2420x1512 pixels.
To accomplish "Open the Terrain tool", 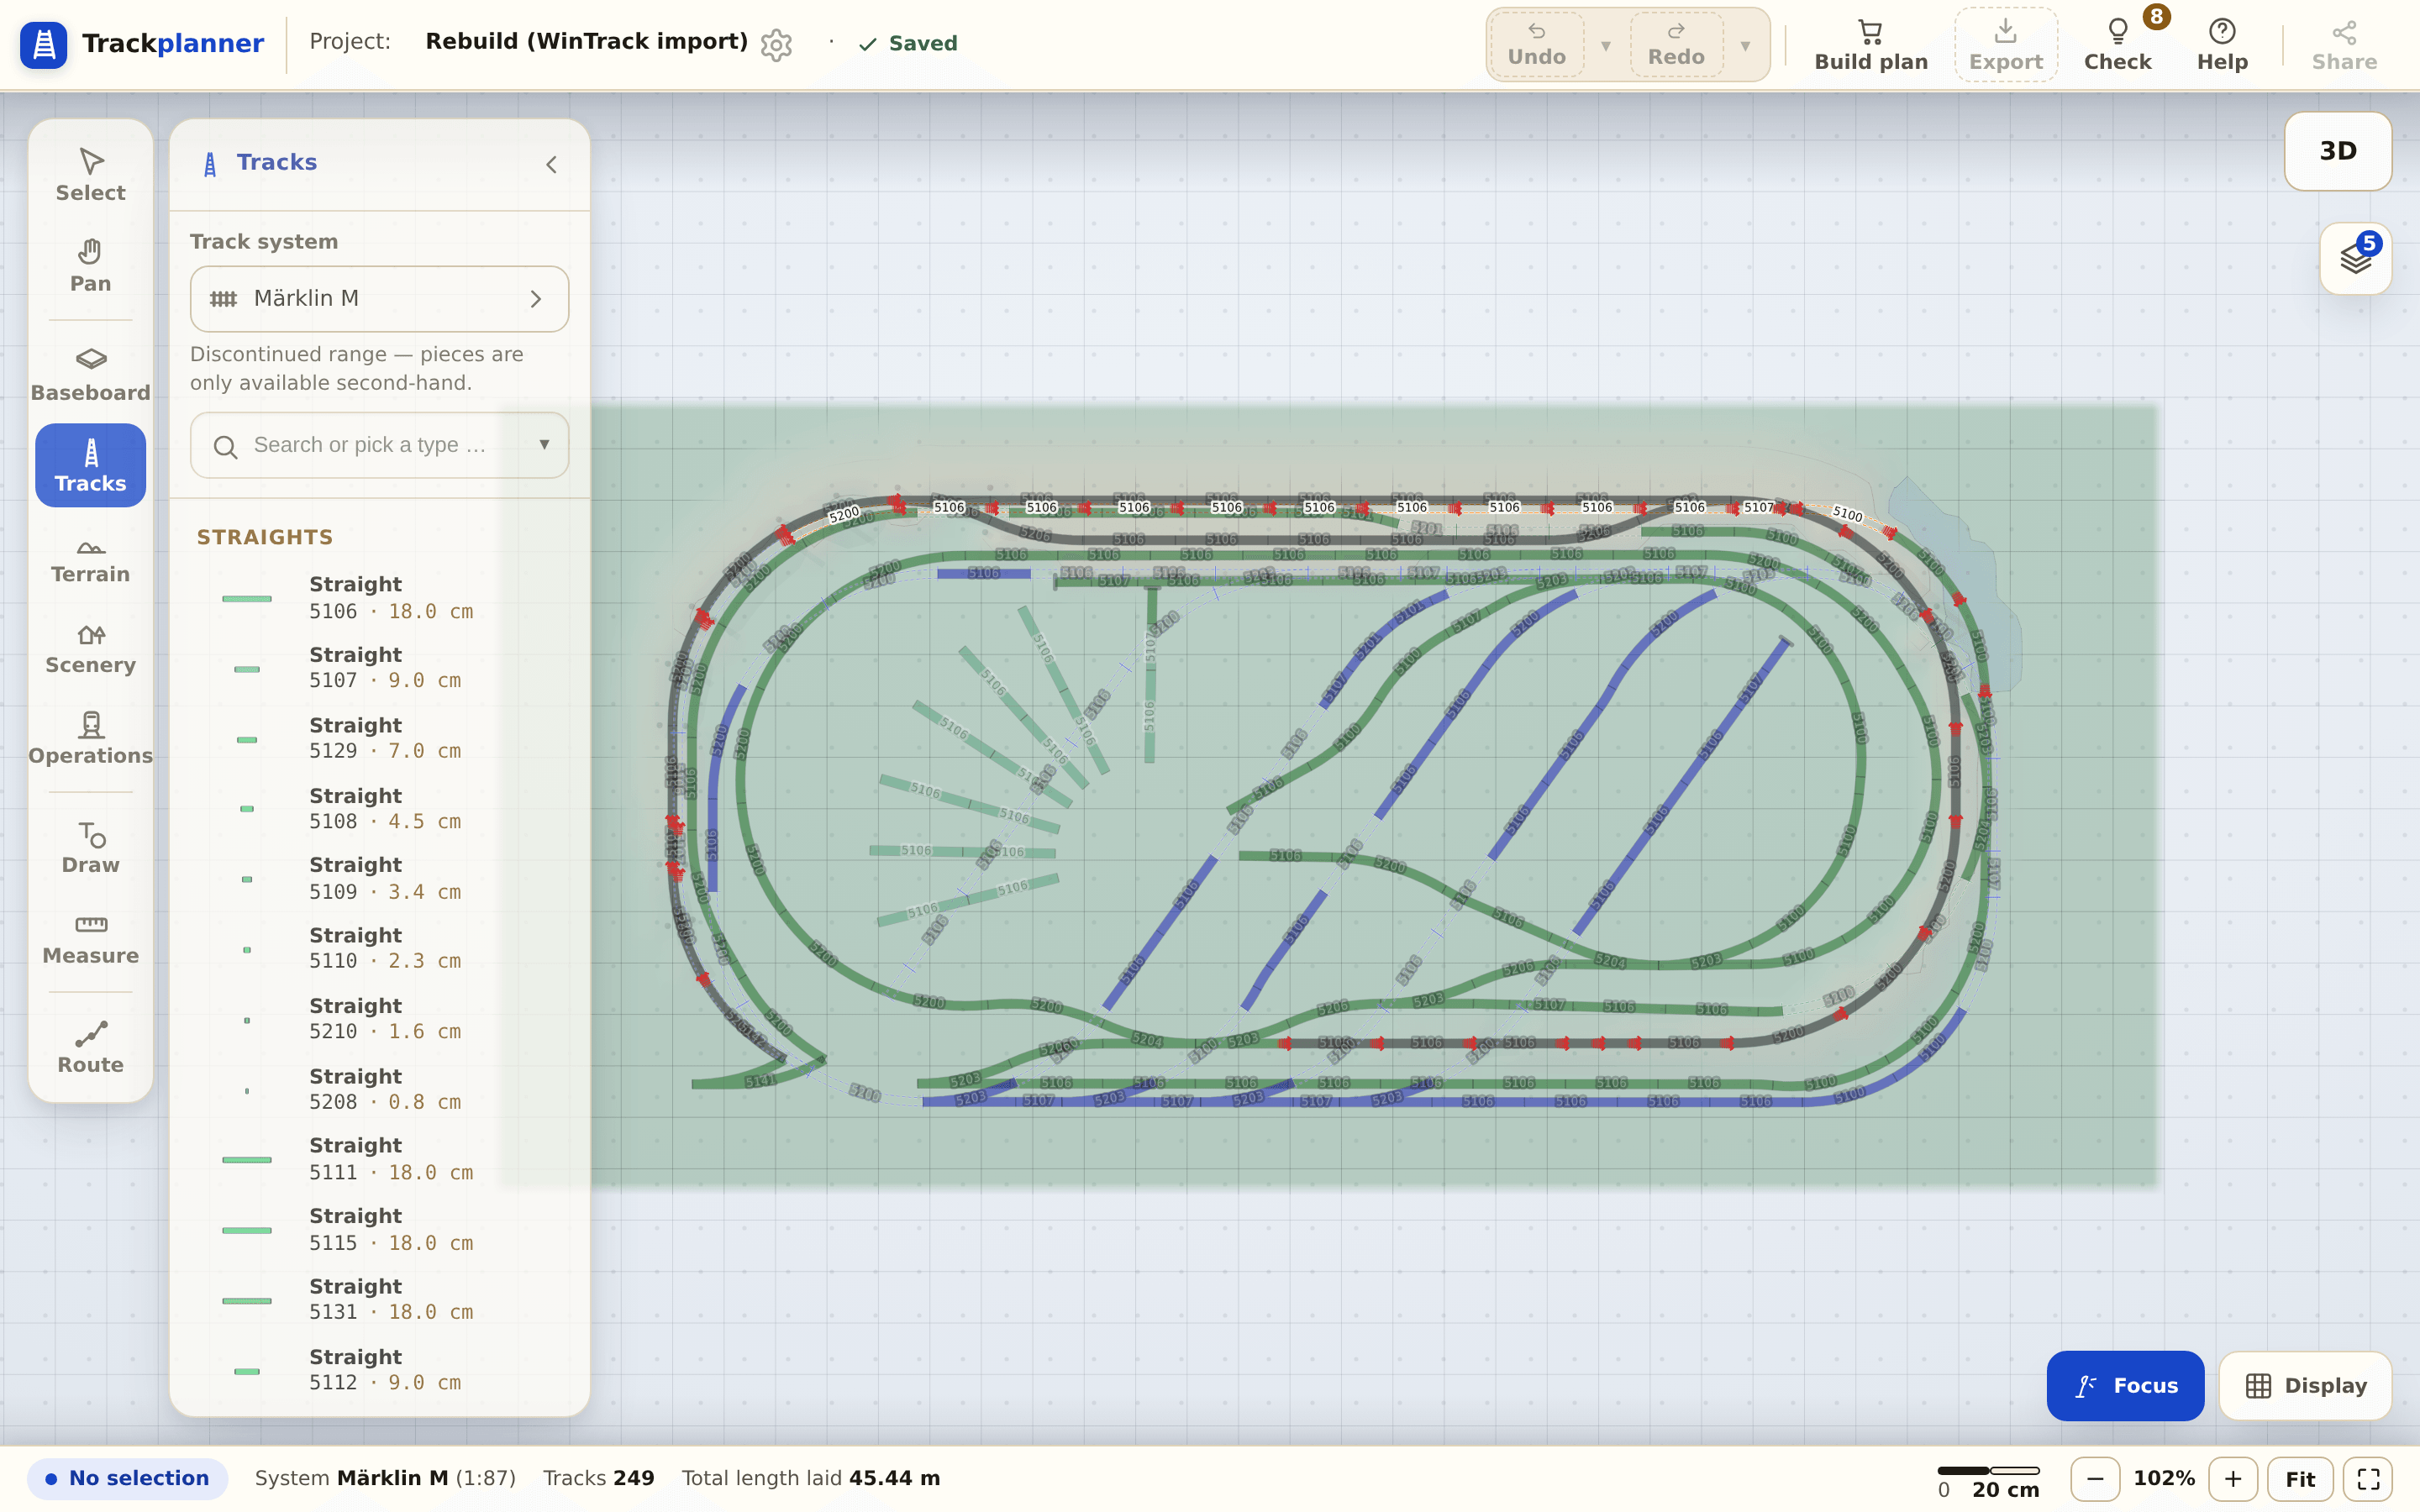I will (x=90, y=557).
